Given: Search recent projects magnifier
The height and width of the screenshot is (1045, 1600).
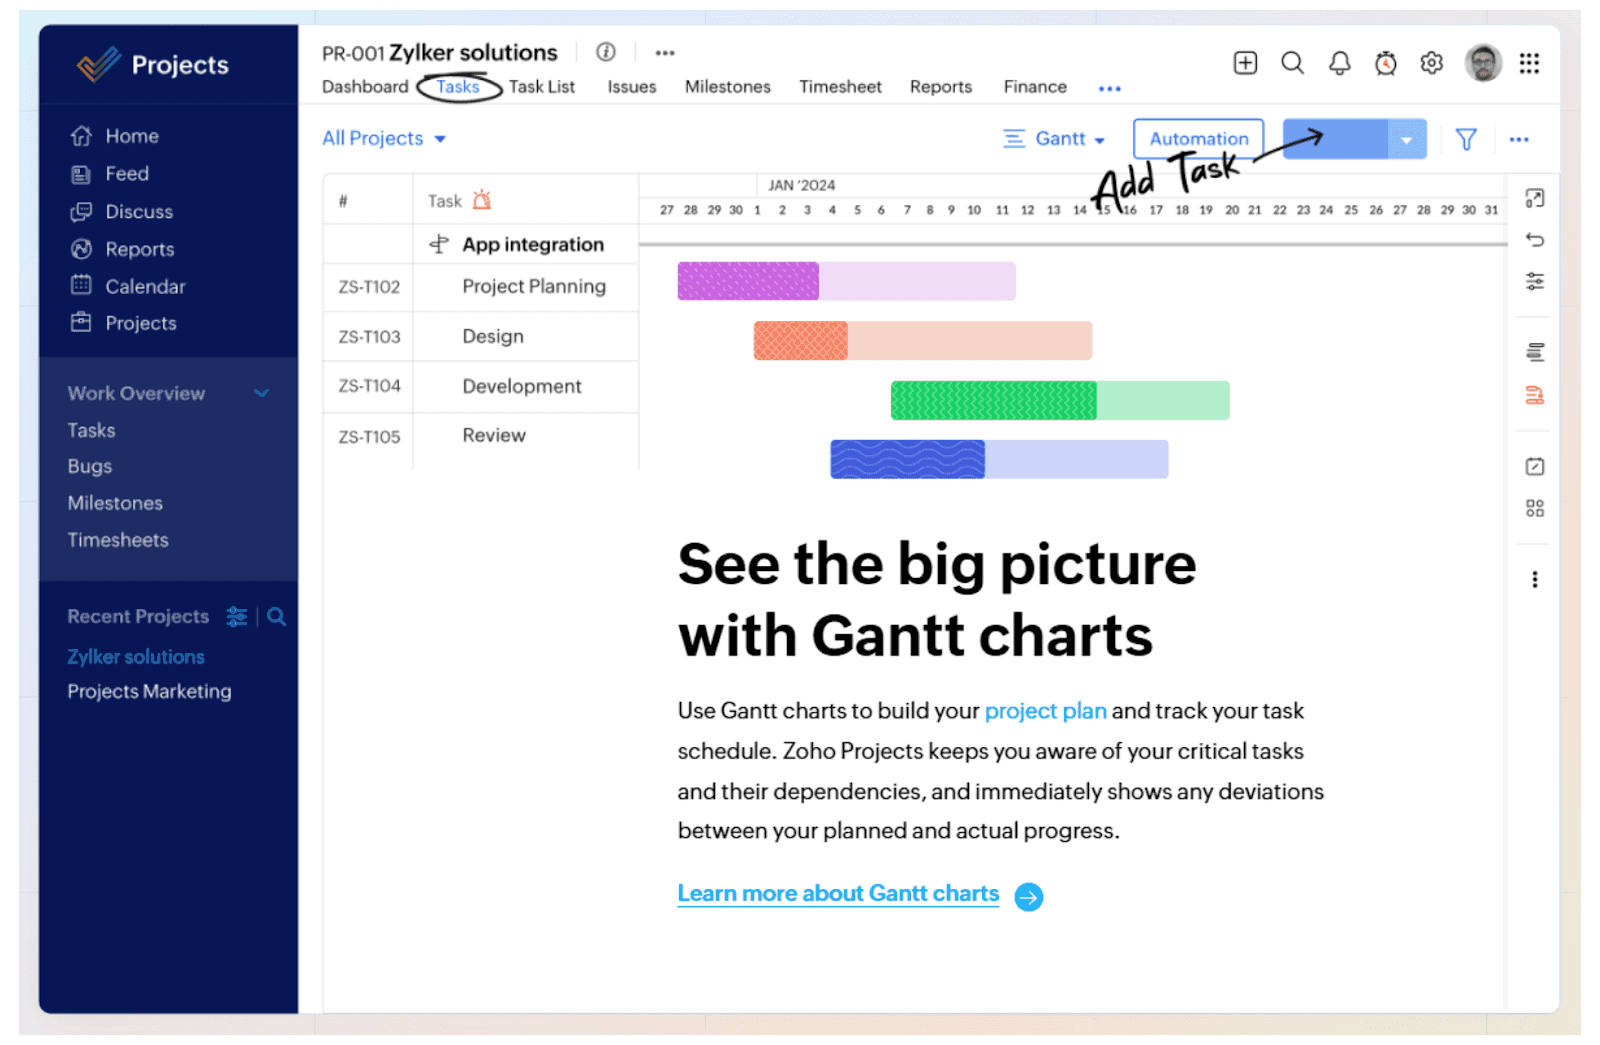Looking at the screenshot, I should coord(277,617).
